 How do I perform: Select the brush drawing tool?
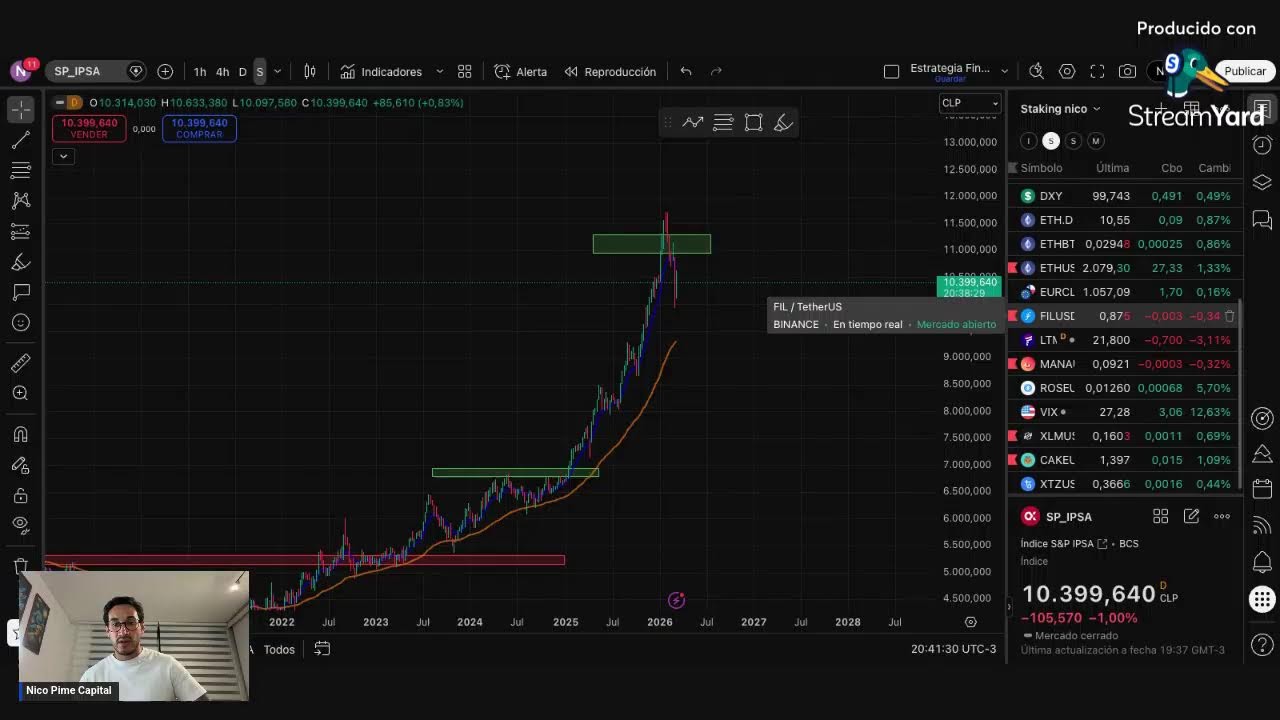pos(21,262)
